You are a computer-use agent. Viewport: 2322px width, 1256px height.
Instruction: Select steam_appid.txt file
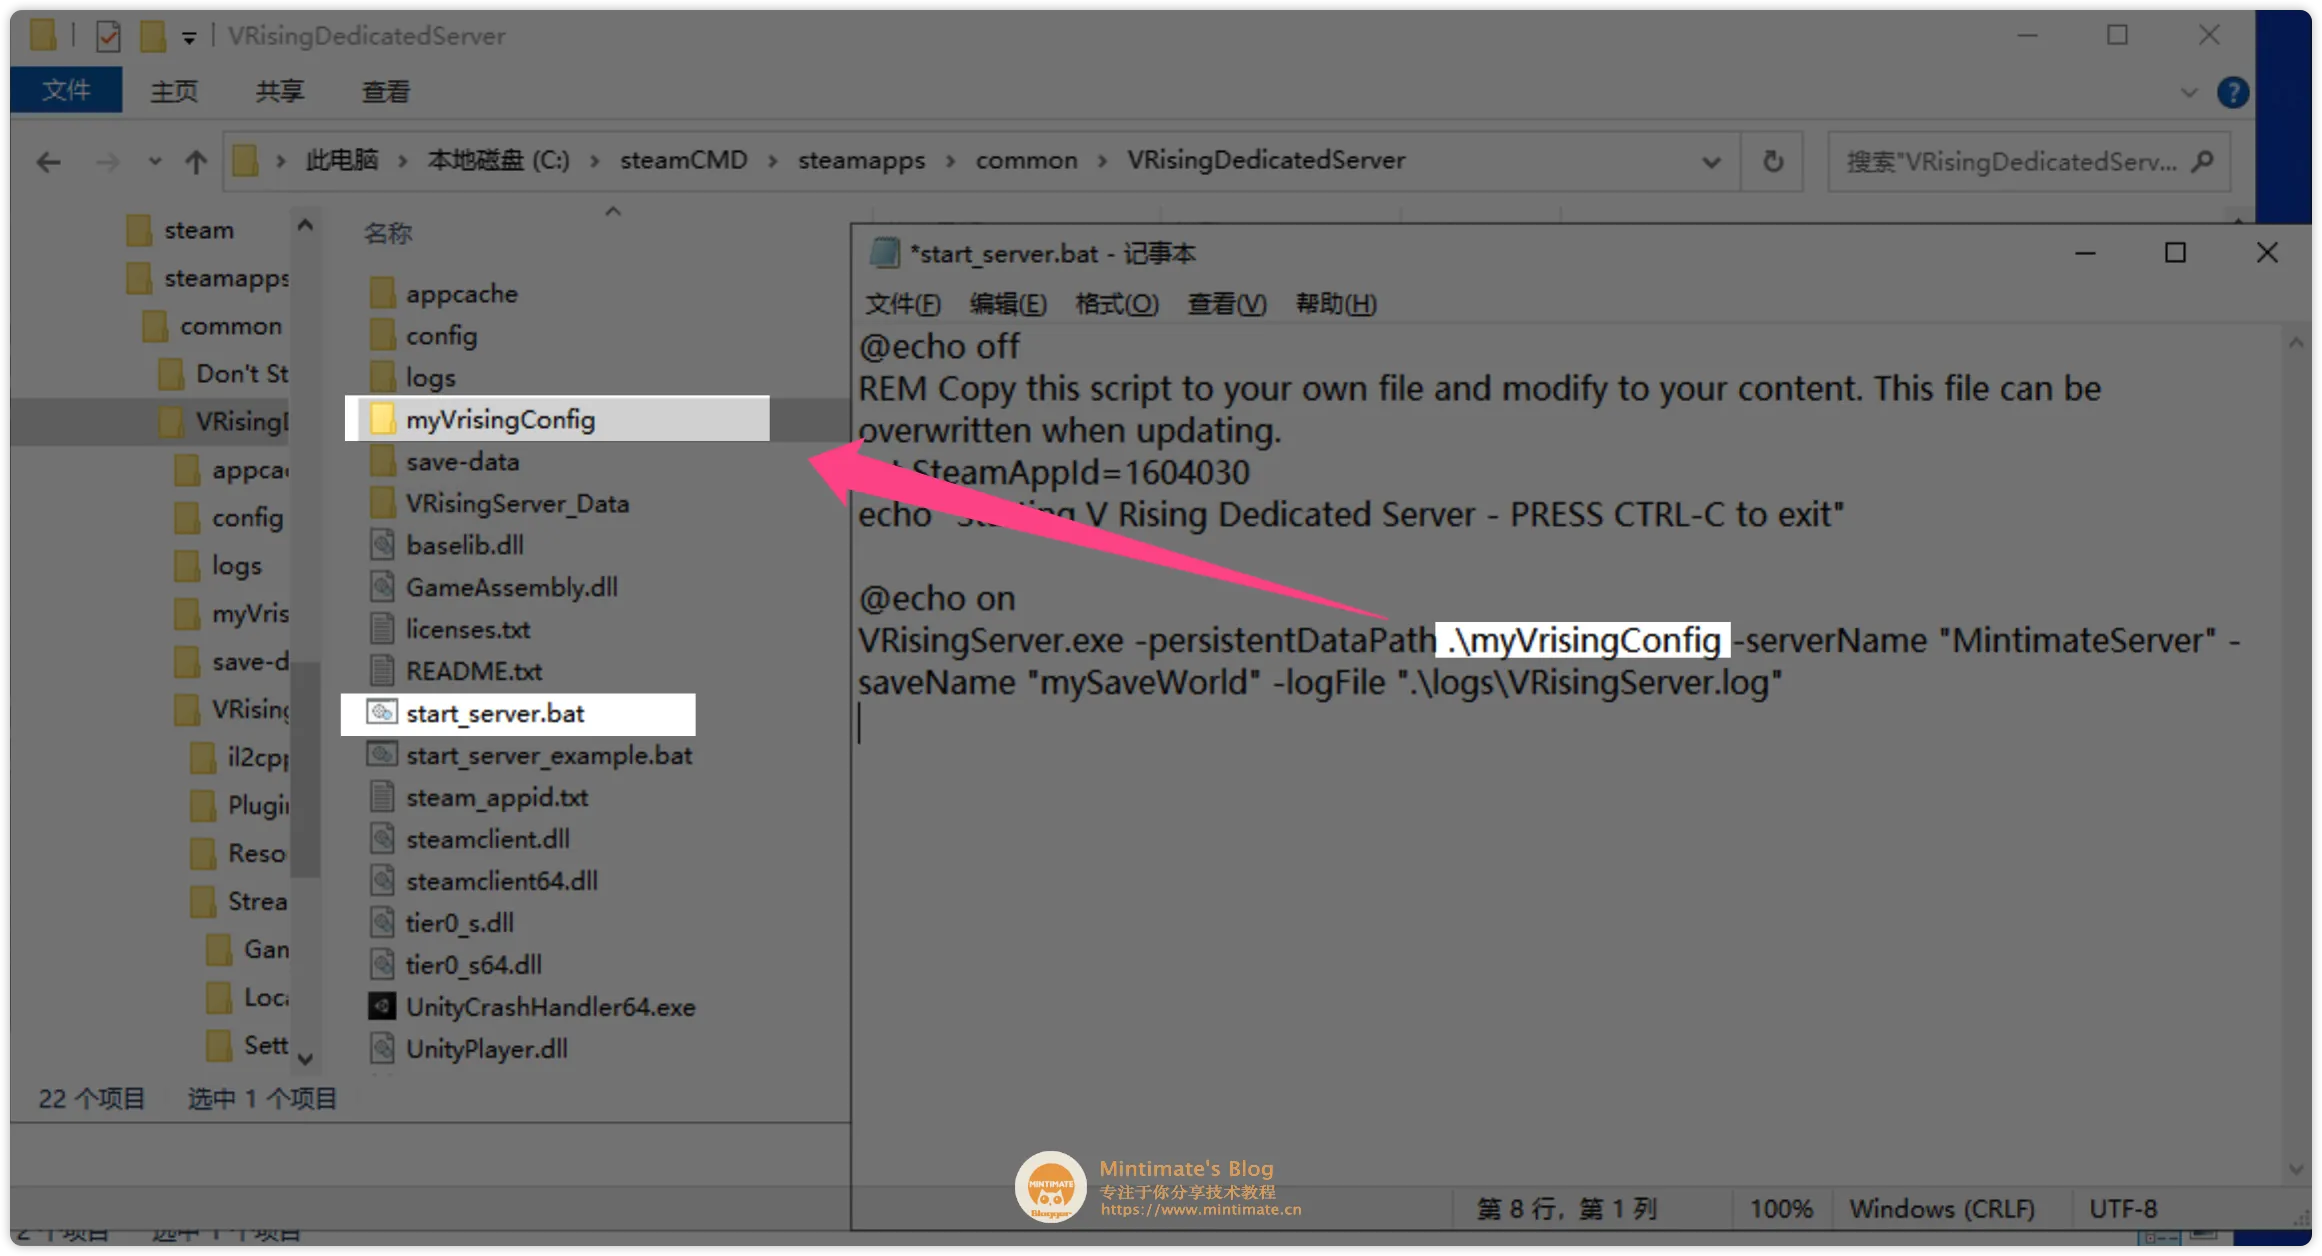[x=479, y=797]
